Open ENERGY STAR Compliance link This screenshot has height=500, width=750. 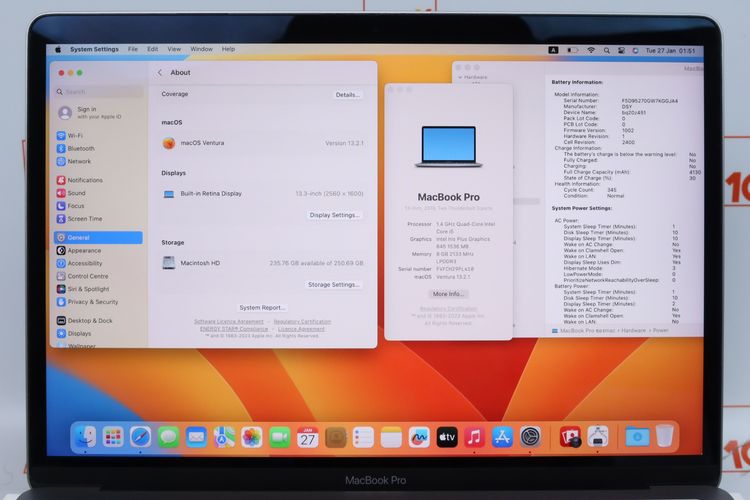234,329
